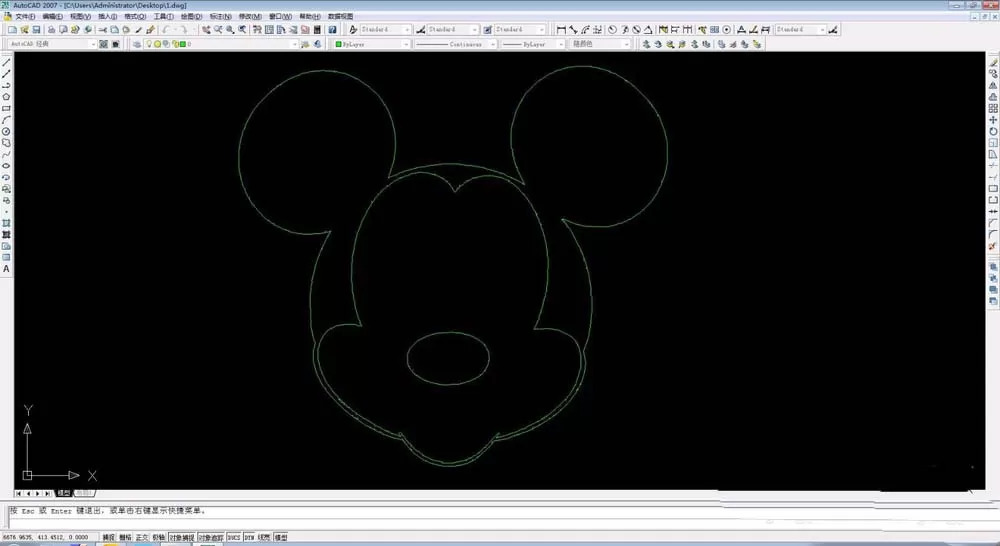Select the Ellipse draw tool
The height and width of the screenshot is (546, 1000).
tap(6, 166)
